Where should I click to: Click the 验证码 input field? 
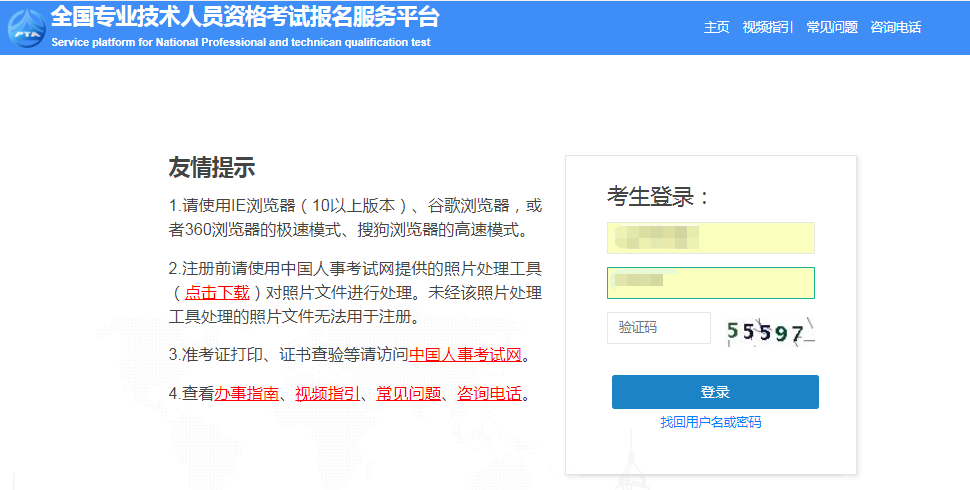point(659,327)
